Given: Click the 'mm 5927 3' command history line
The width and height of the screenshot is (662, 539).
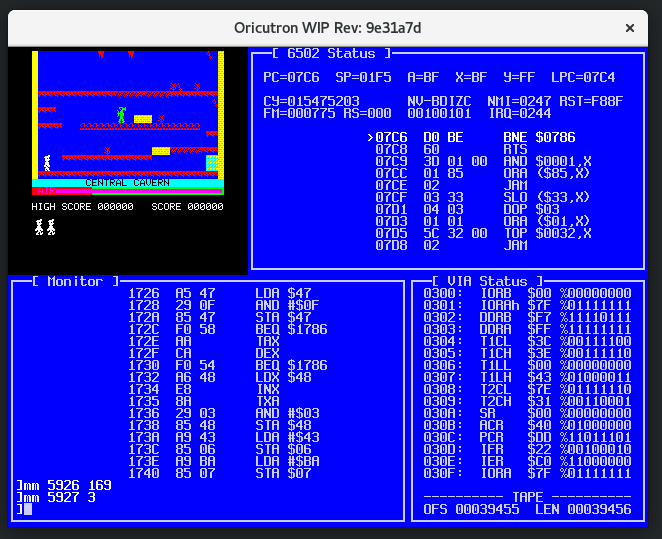Looking at the screenshot, I should pyautogui.click(x=56, y=497).
